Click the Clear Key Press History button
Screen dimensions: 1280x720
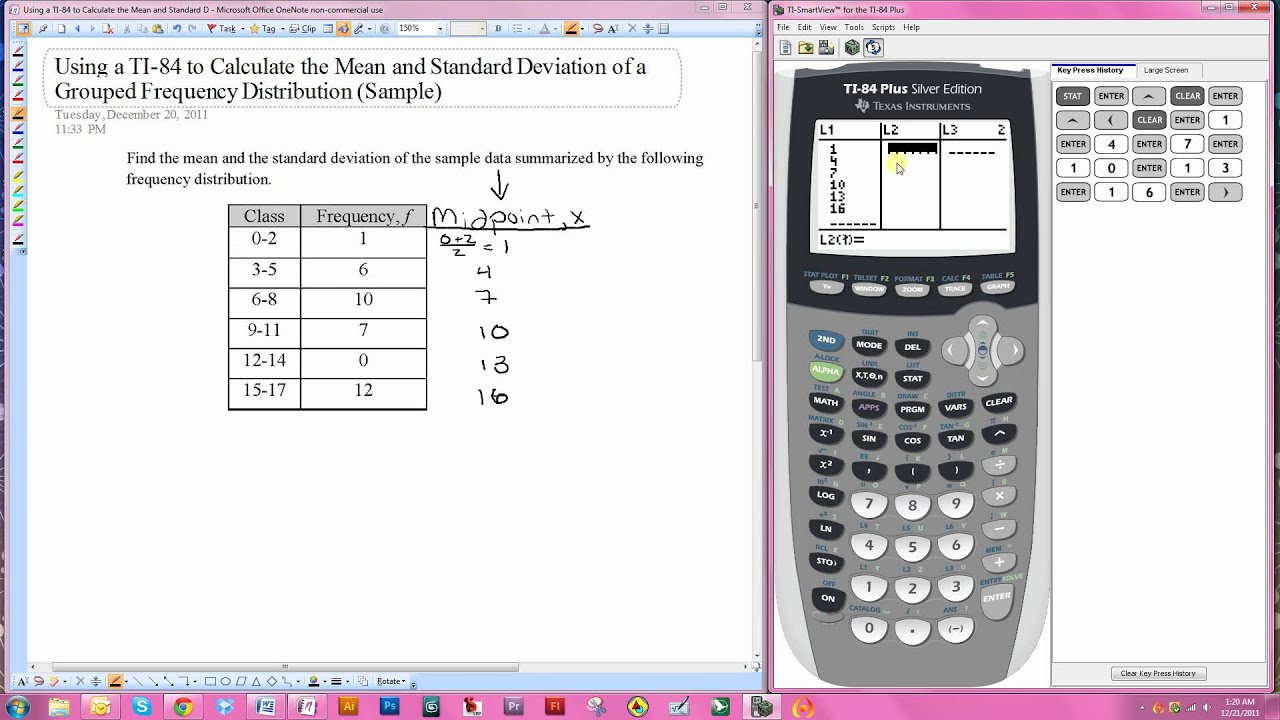pos(1158,673)
